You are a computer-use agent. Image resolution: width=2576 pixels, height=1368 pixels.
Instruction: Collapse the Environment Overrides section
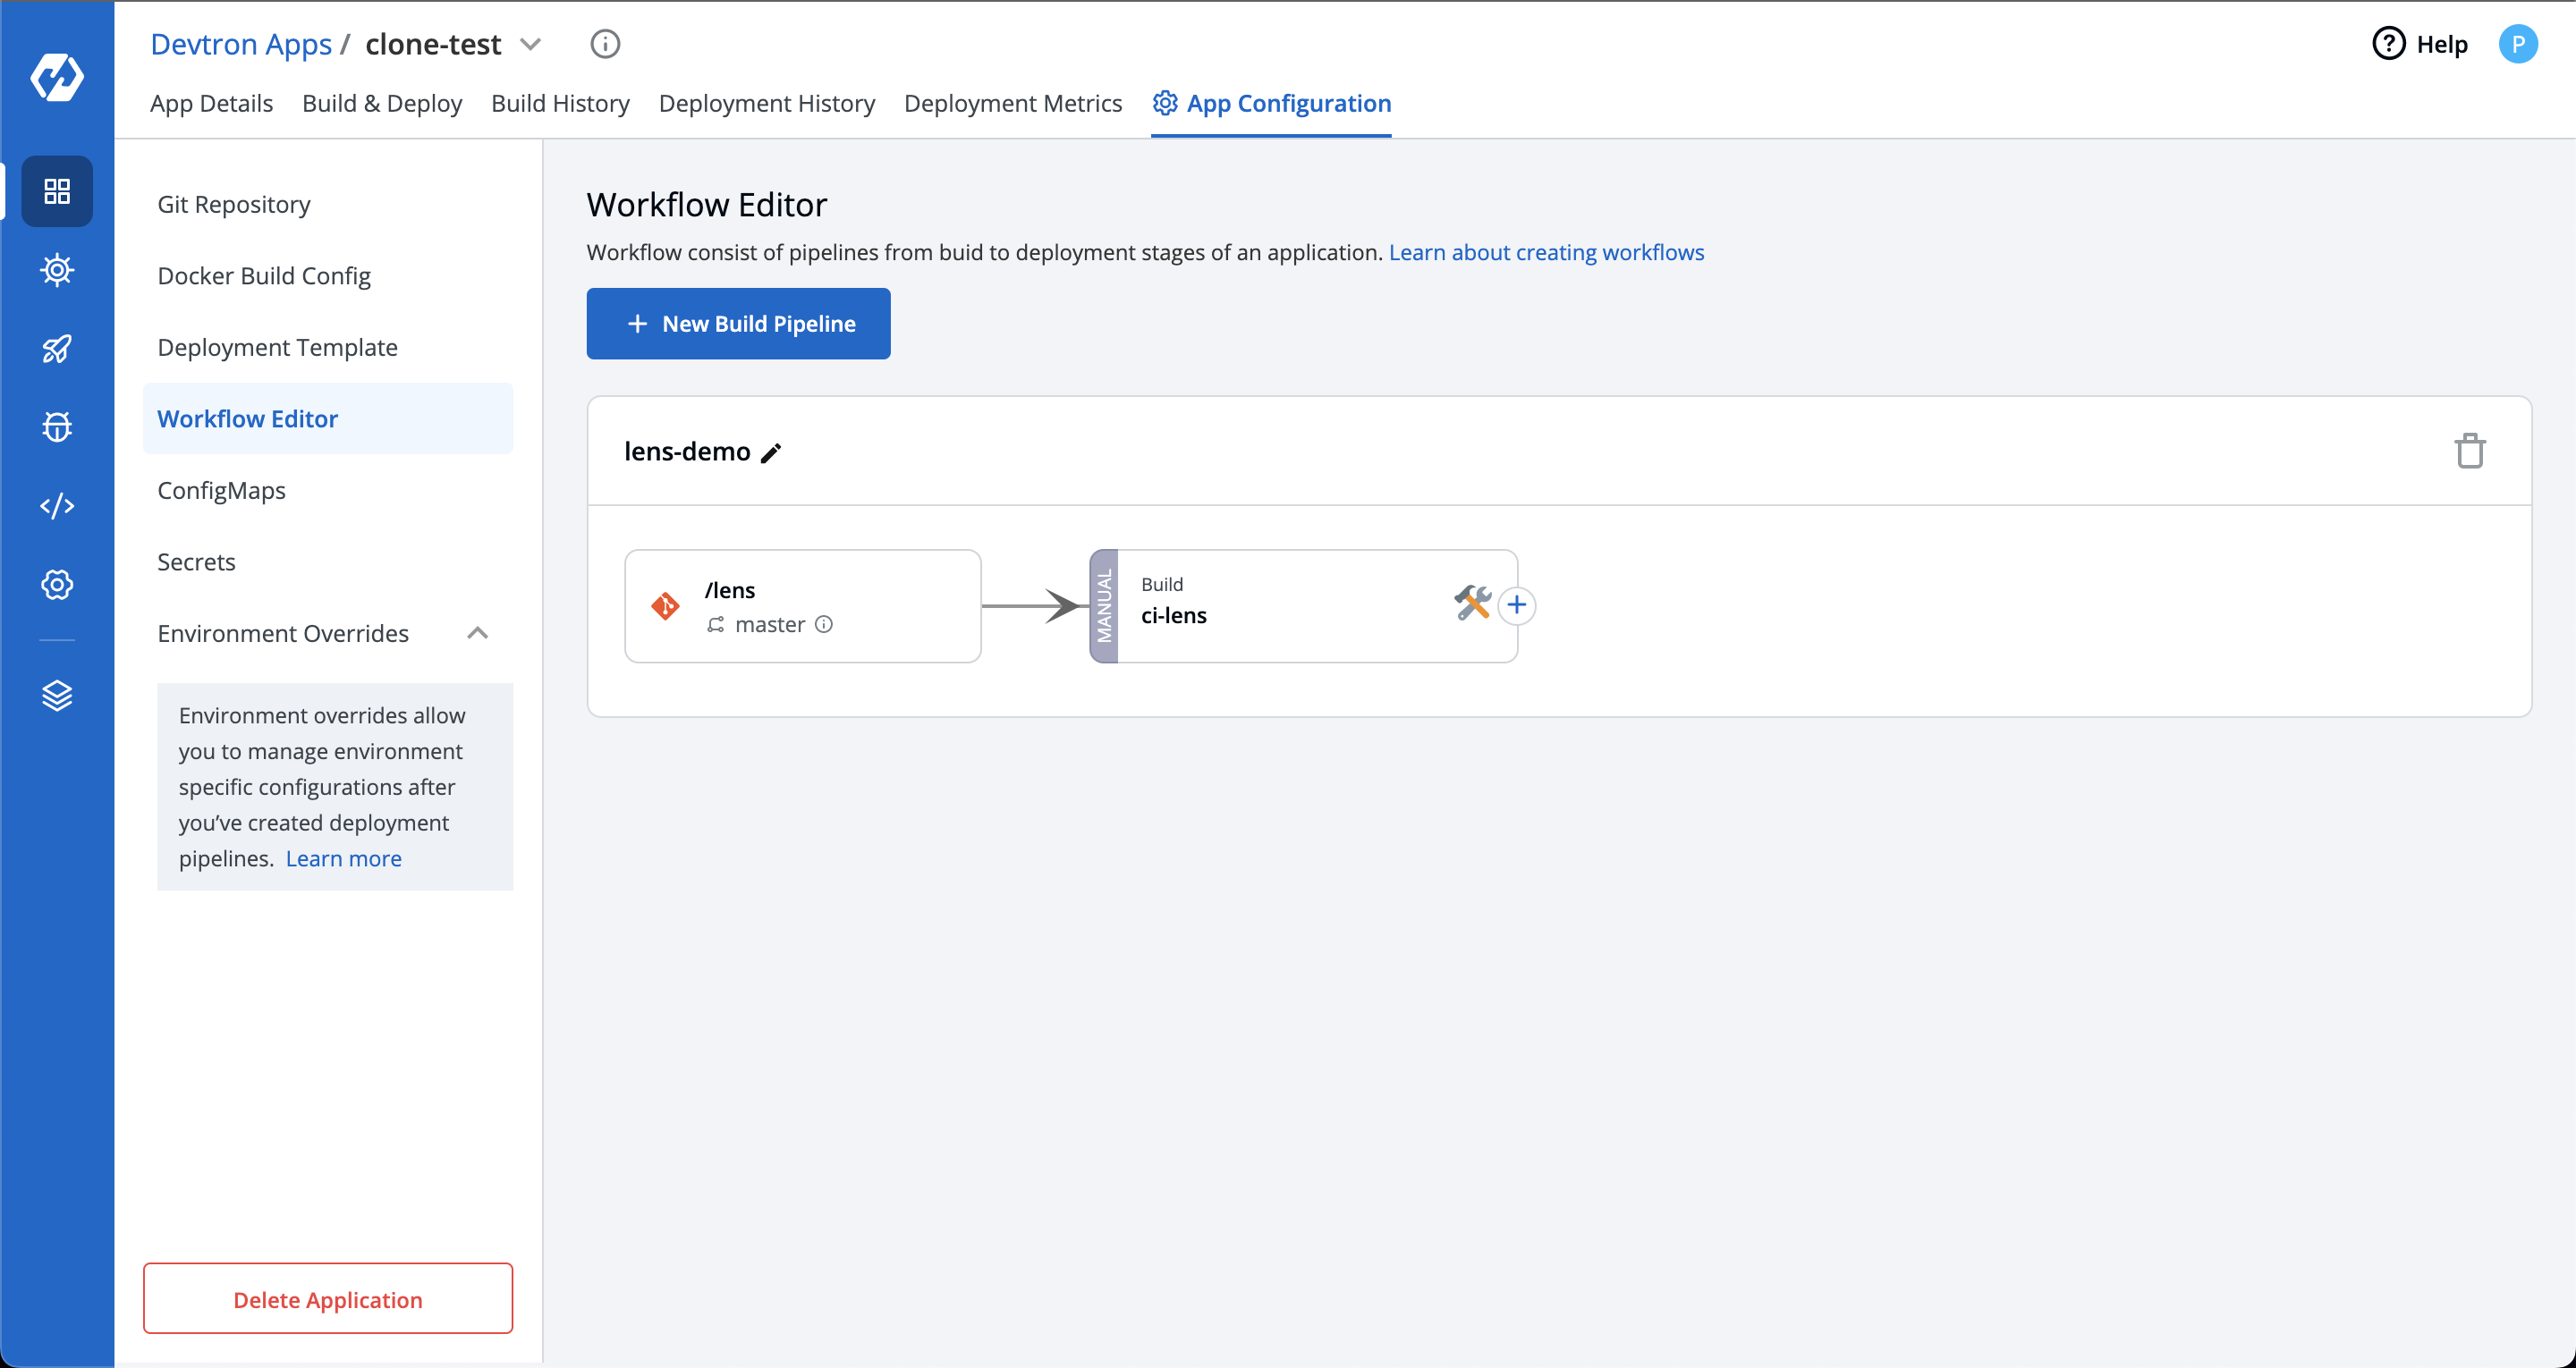[477, 633]
